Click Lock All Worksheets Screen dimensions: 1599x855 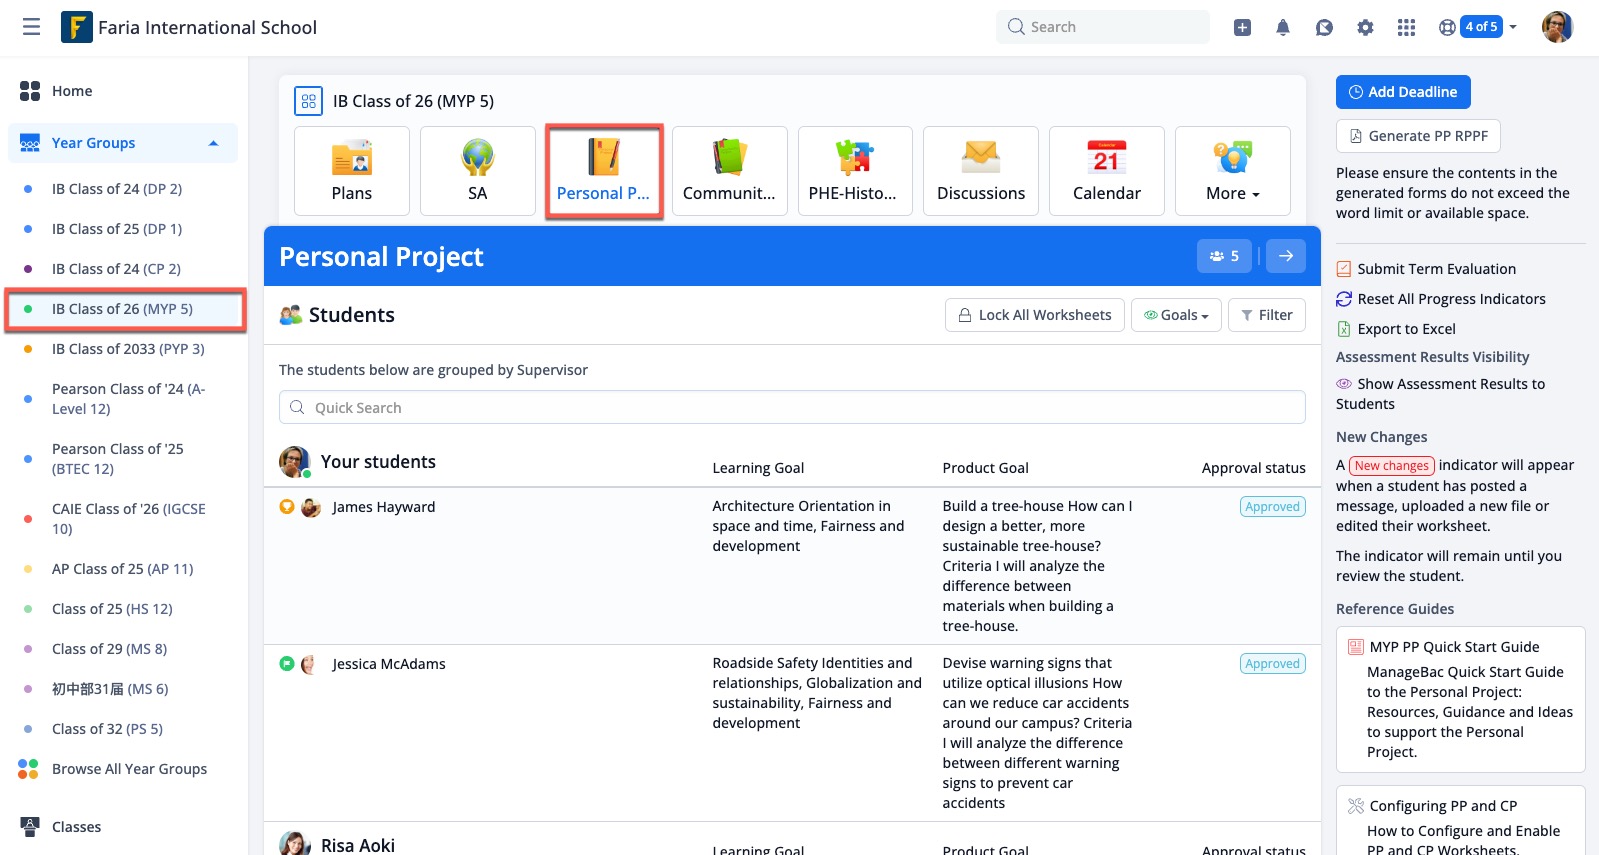pyautogui.click(x=1035, y=315)
